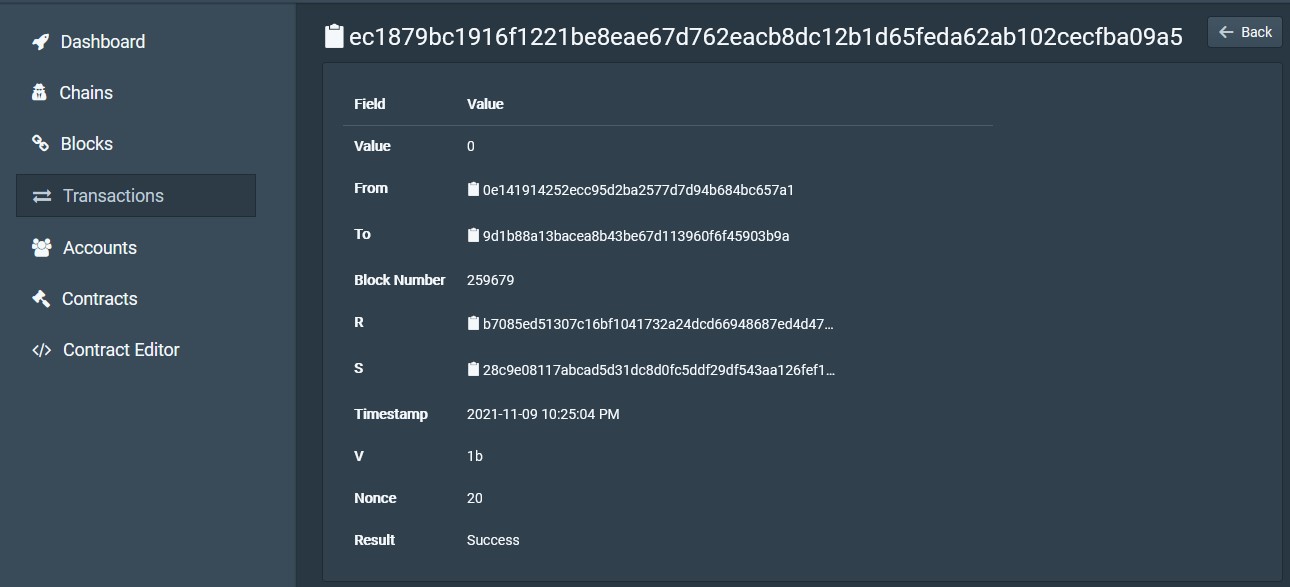Copy the To address with clipboard icon

473,235
